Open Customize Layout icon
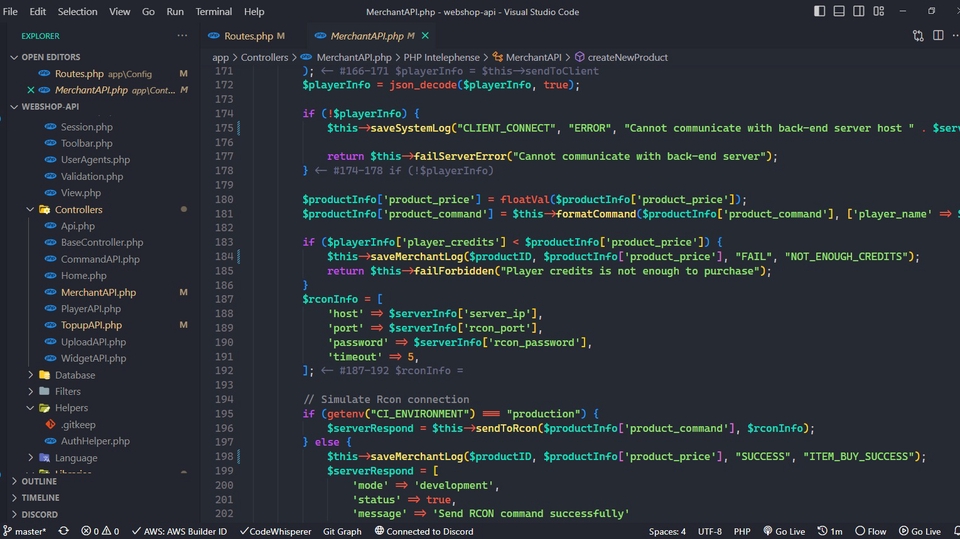The height and width of the screenshot is (539, 960). click(879, 11)
